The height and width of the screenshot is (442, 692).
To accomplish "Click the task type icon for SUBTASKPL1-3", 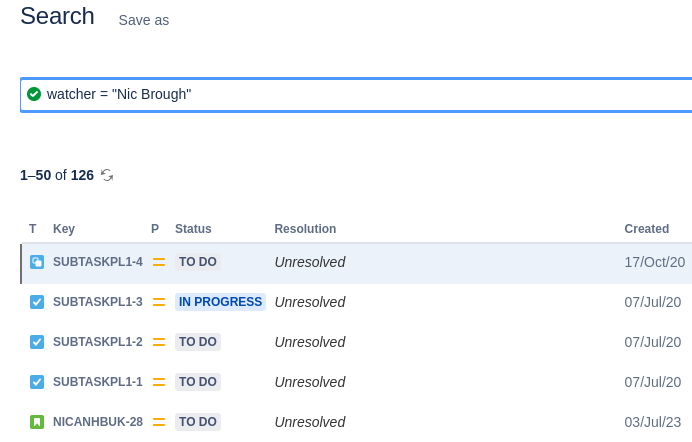I will (37, 302).
